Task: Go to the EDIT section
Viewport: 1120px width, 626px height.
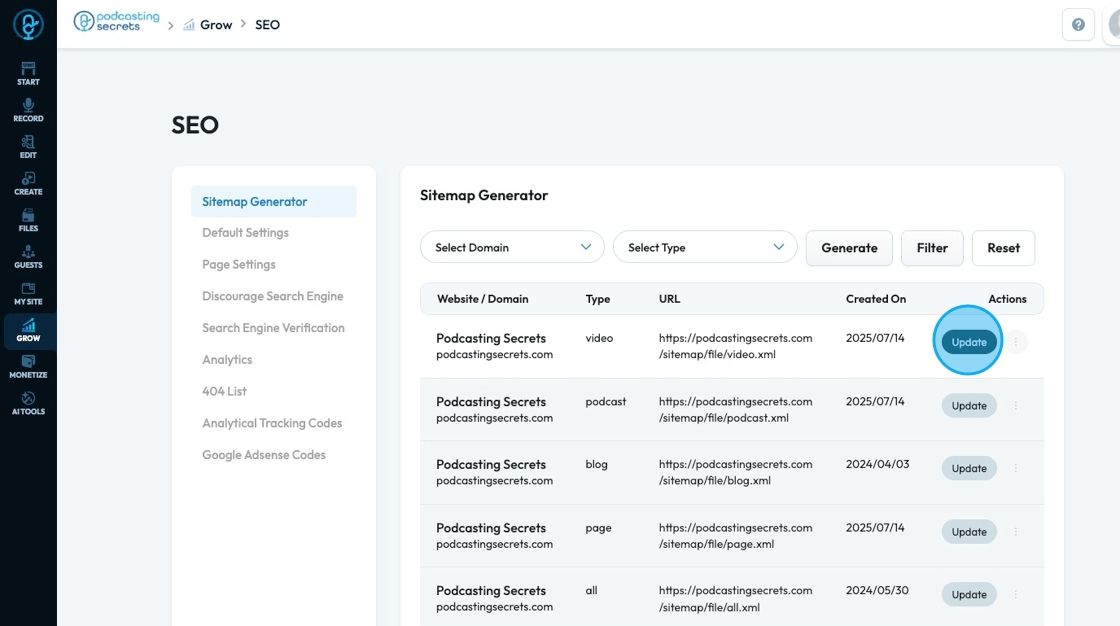Action: tap(28, 147)
